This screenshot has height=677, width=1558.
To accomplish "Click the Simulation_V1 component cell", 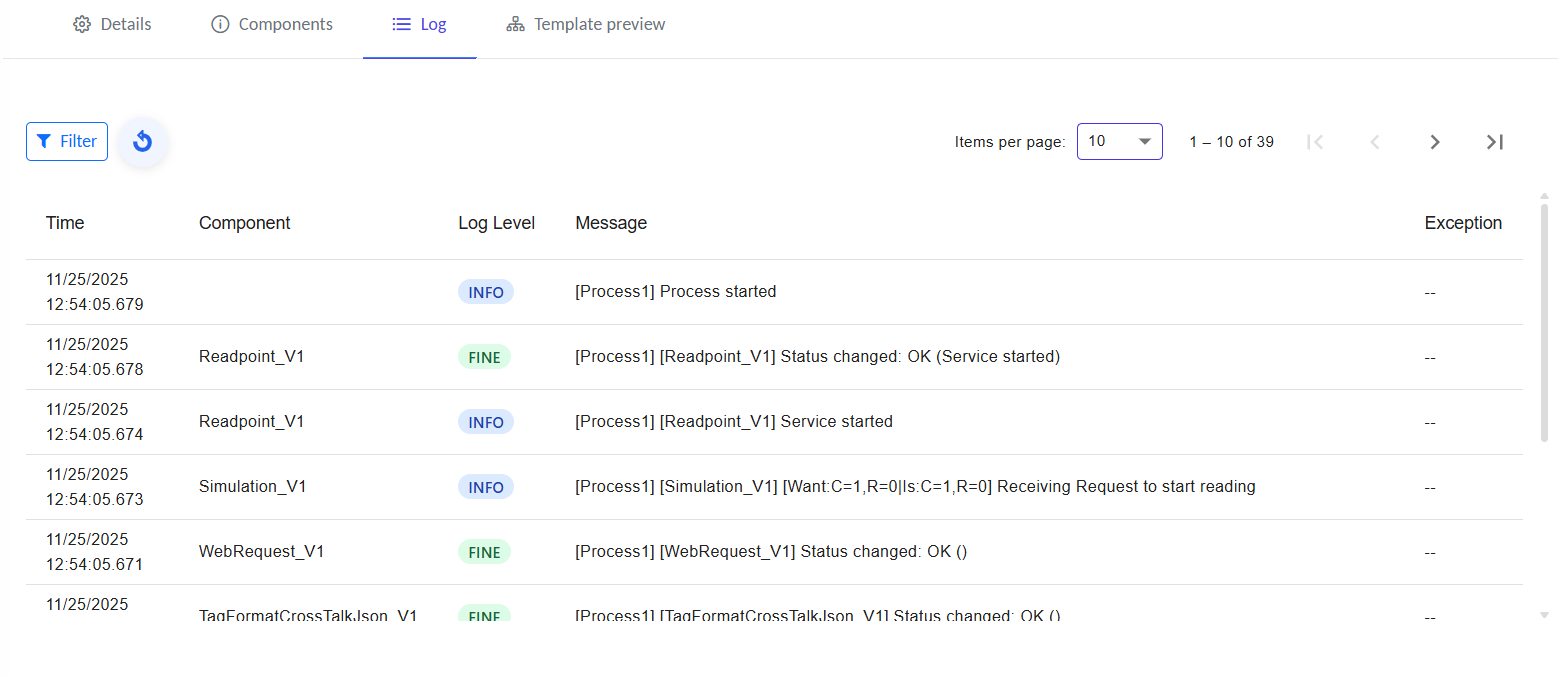I will 253,487.
